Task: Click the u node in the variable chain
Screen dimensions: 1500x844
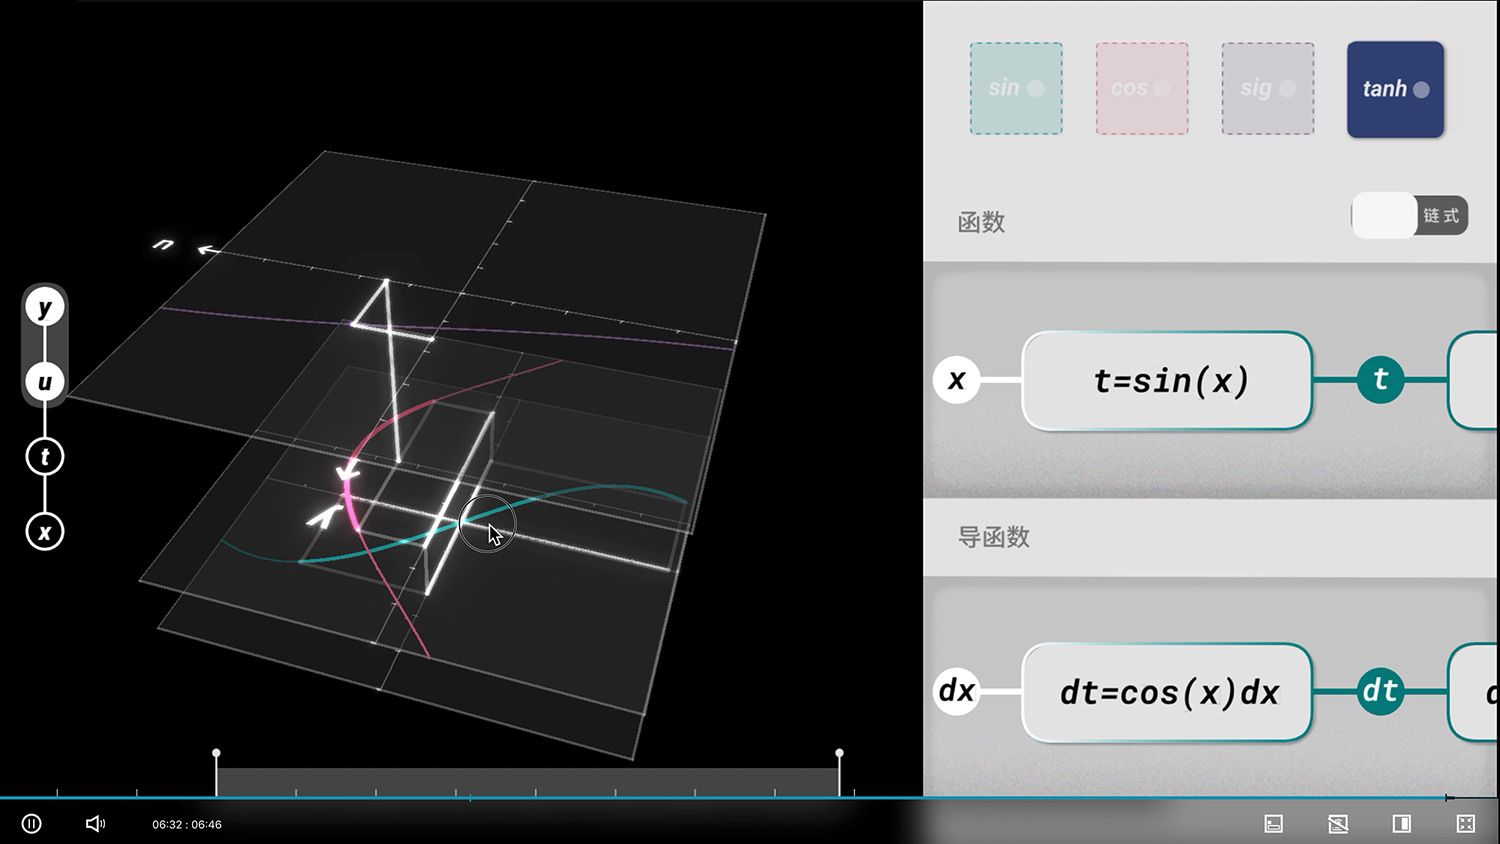Action: point(45,382)
